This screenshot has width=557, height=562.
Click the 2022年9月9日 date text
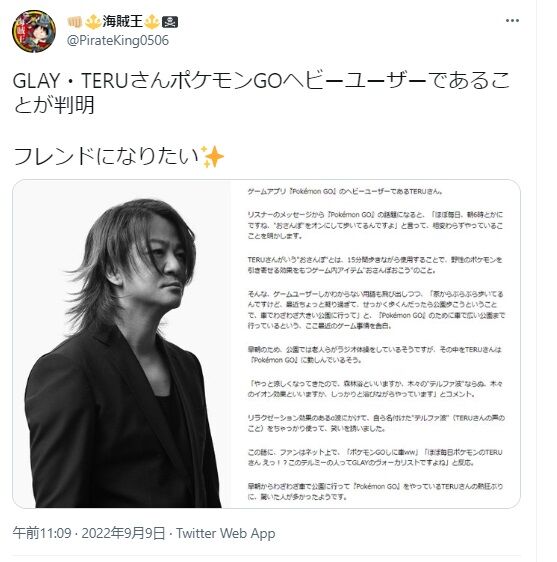point(123,533)
